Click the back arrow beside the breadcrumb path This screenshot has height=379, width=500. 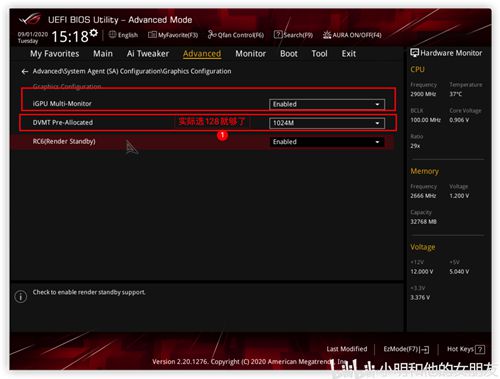25,71
